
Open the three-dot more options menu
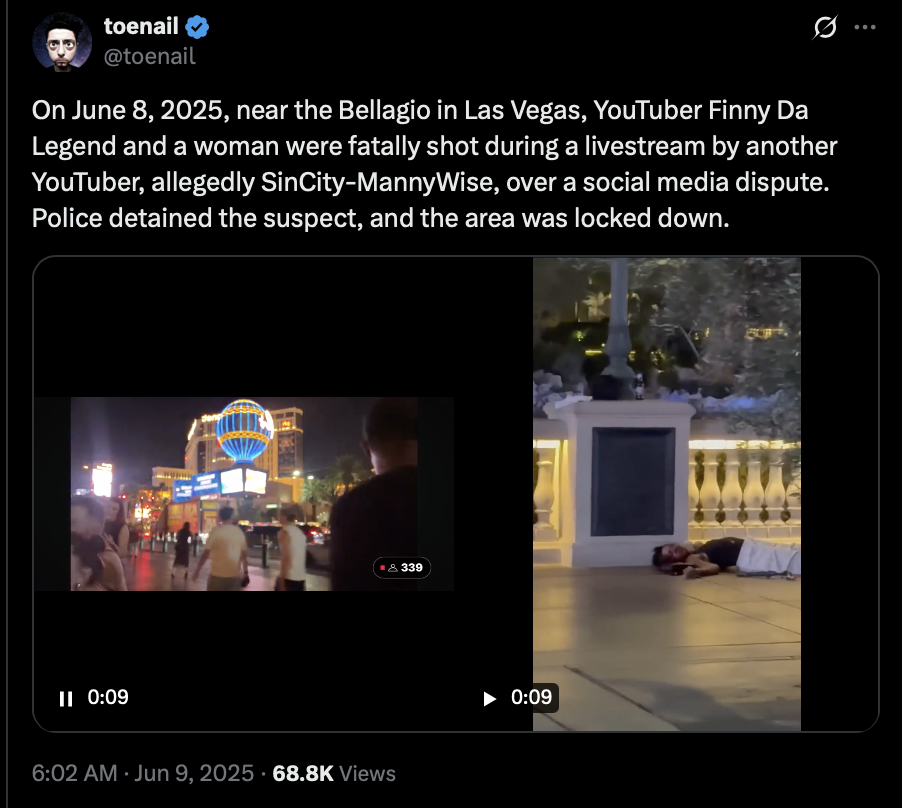(865, 27)
